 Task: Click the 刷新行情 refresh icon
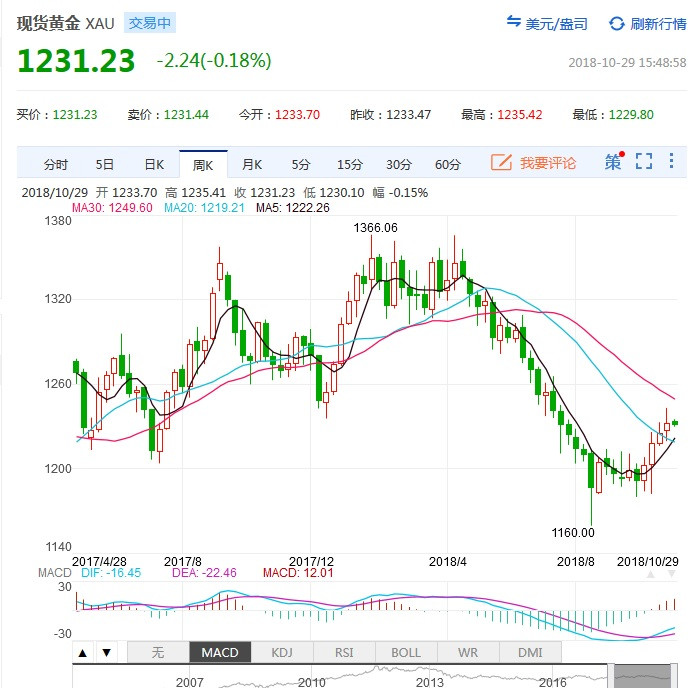click(x=616, y=23)
